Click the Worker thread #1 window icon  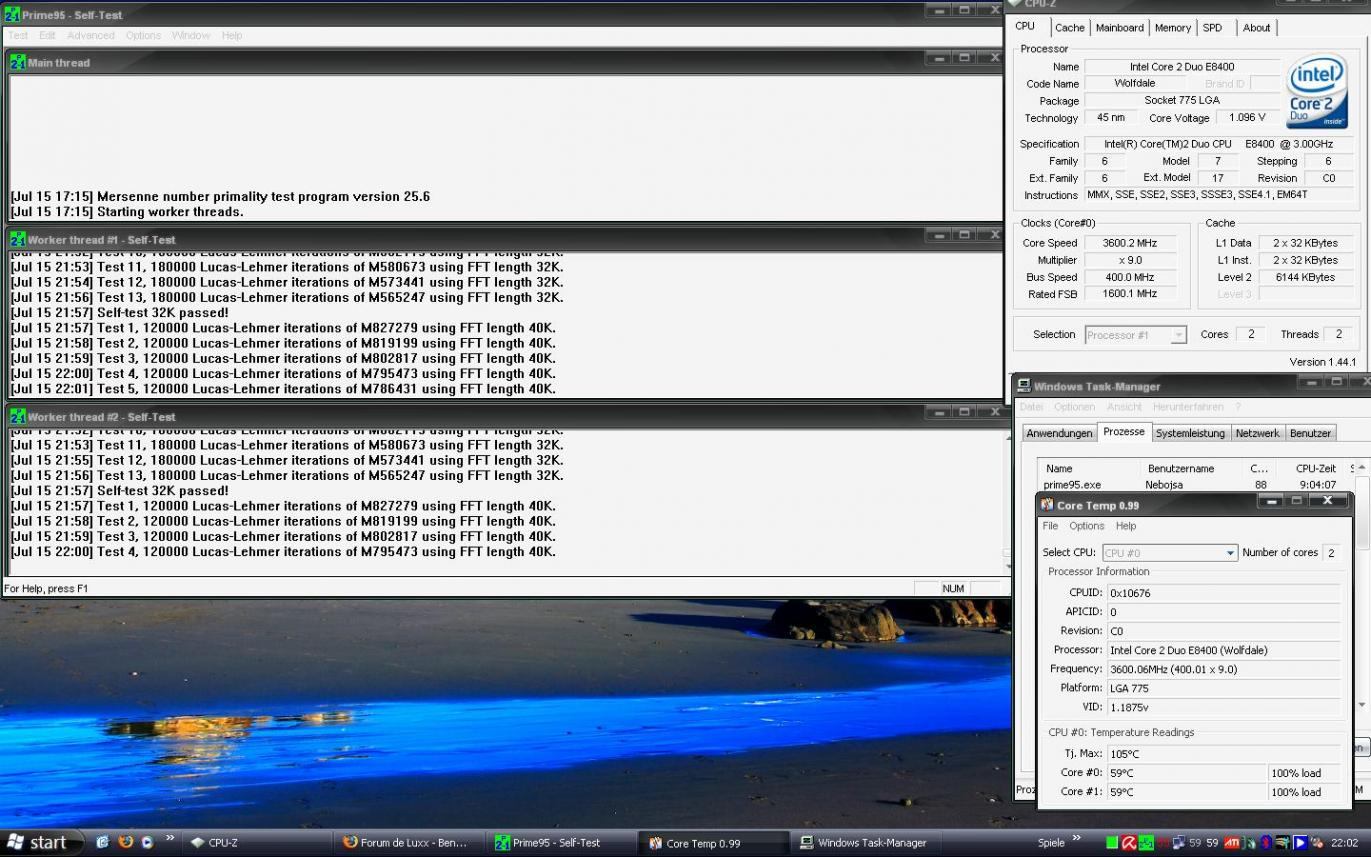pyautogui.click(x=18, y=239)
